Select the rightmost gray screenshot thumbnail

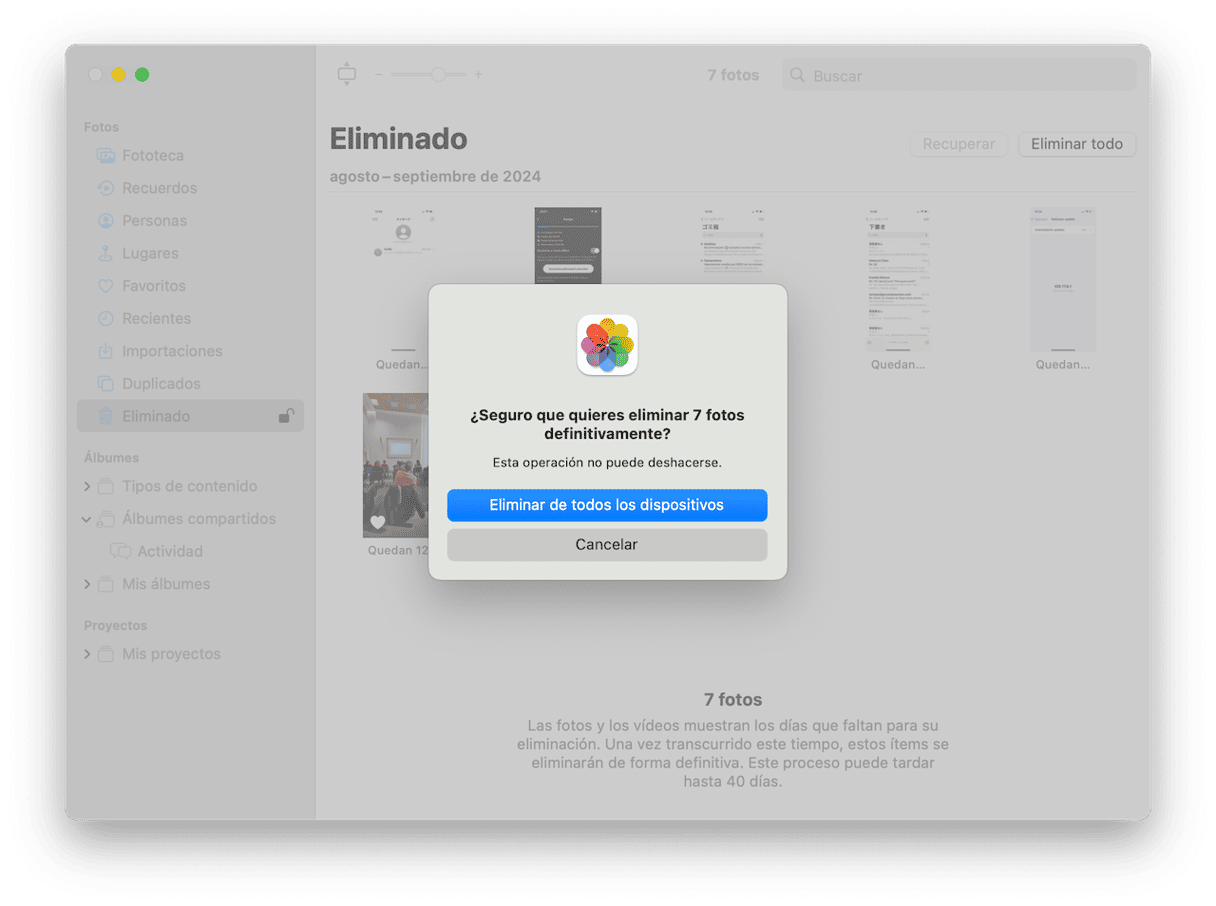1063,279
